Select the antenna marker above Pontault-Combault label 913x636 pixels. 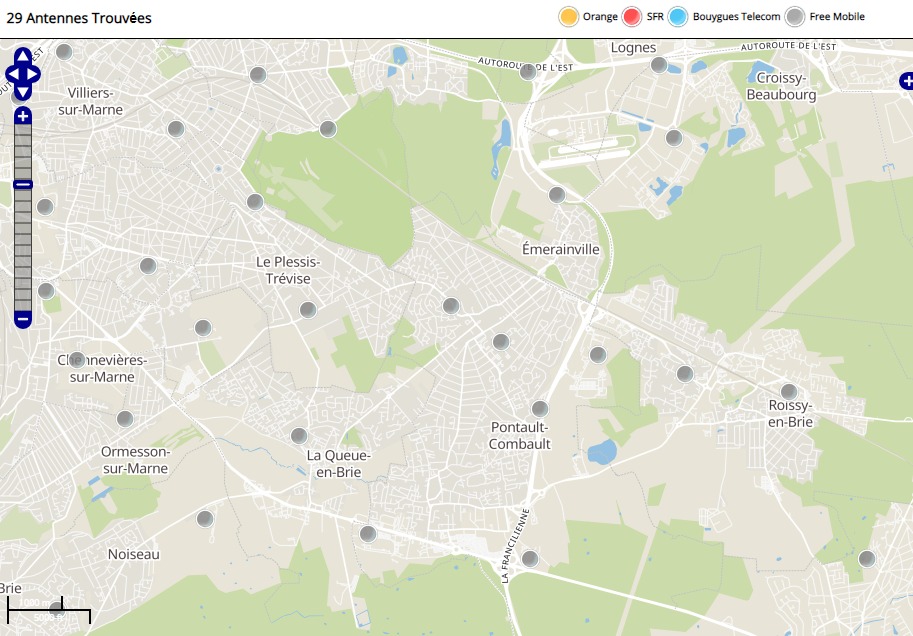(x=540, y=408)
